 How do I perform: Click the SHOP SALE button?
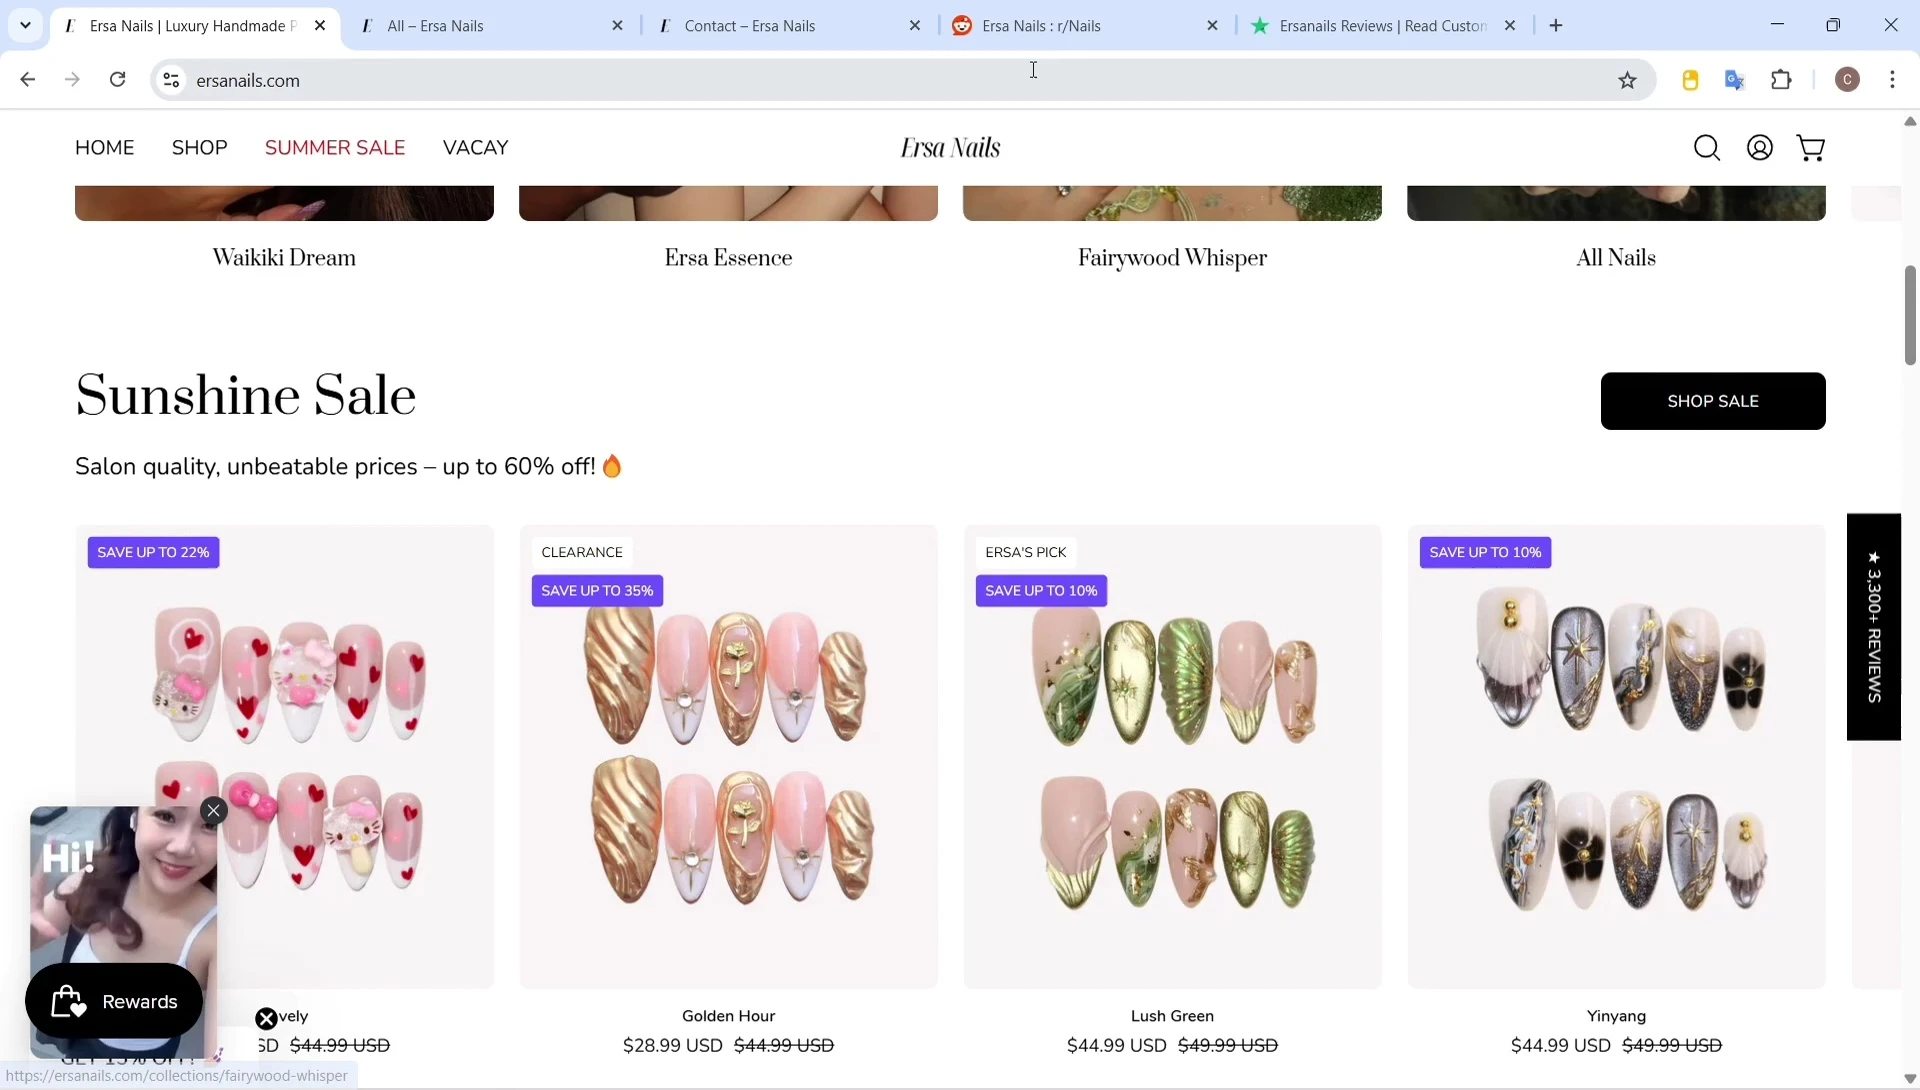[1713, 401]
